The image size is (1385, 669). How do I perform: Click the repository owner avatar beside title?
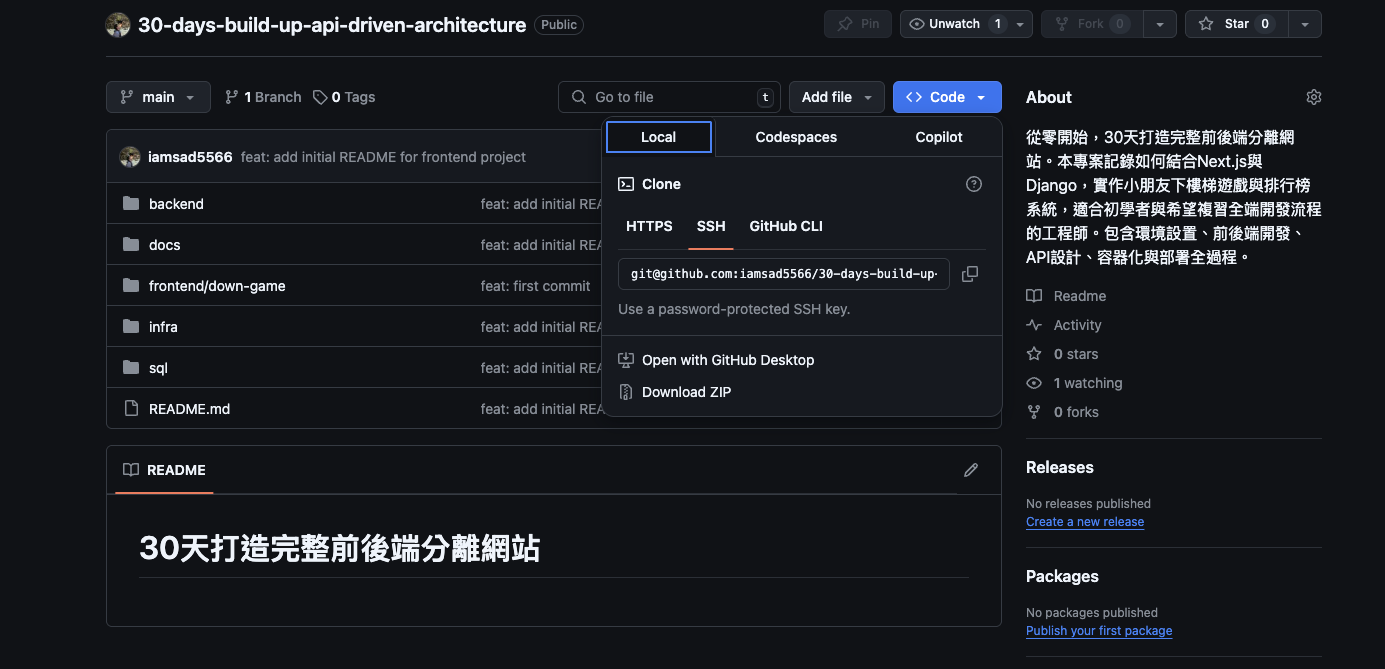coord(118,25)
